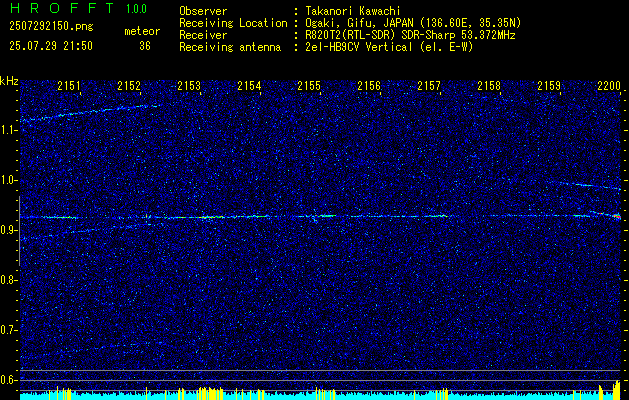Screen dimensions: 629x400
Task: Click the filename 2507292150.png
Action: (x=51, y=27)
